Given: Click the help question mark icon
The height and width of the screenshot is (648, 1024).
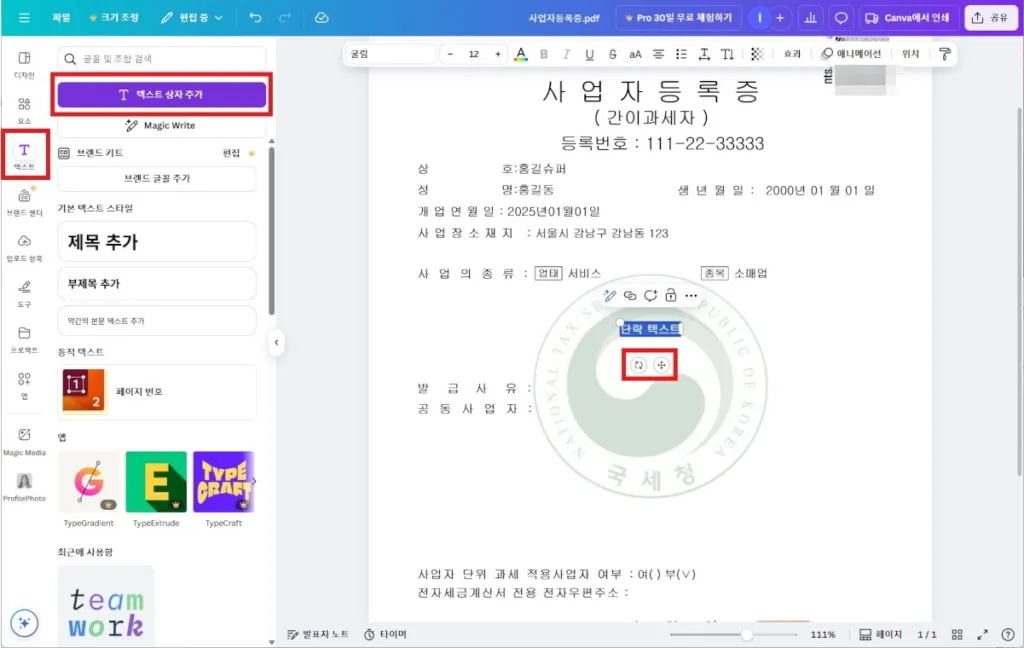Looking at the screenshot, I should pos(1007,634).
